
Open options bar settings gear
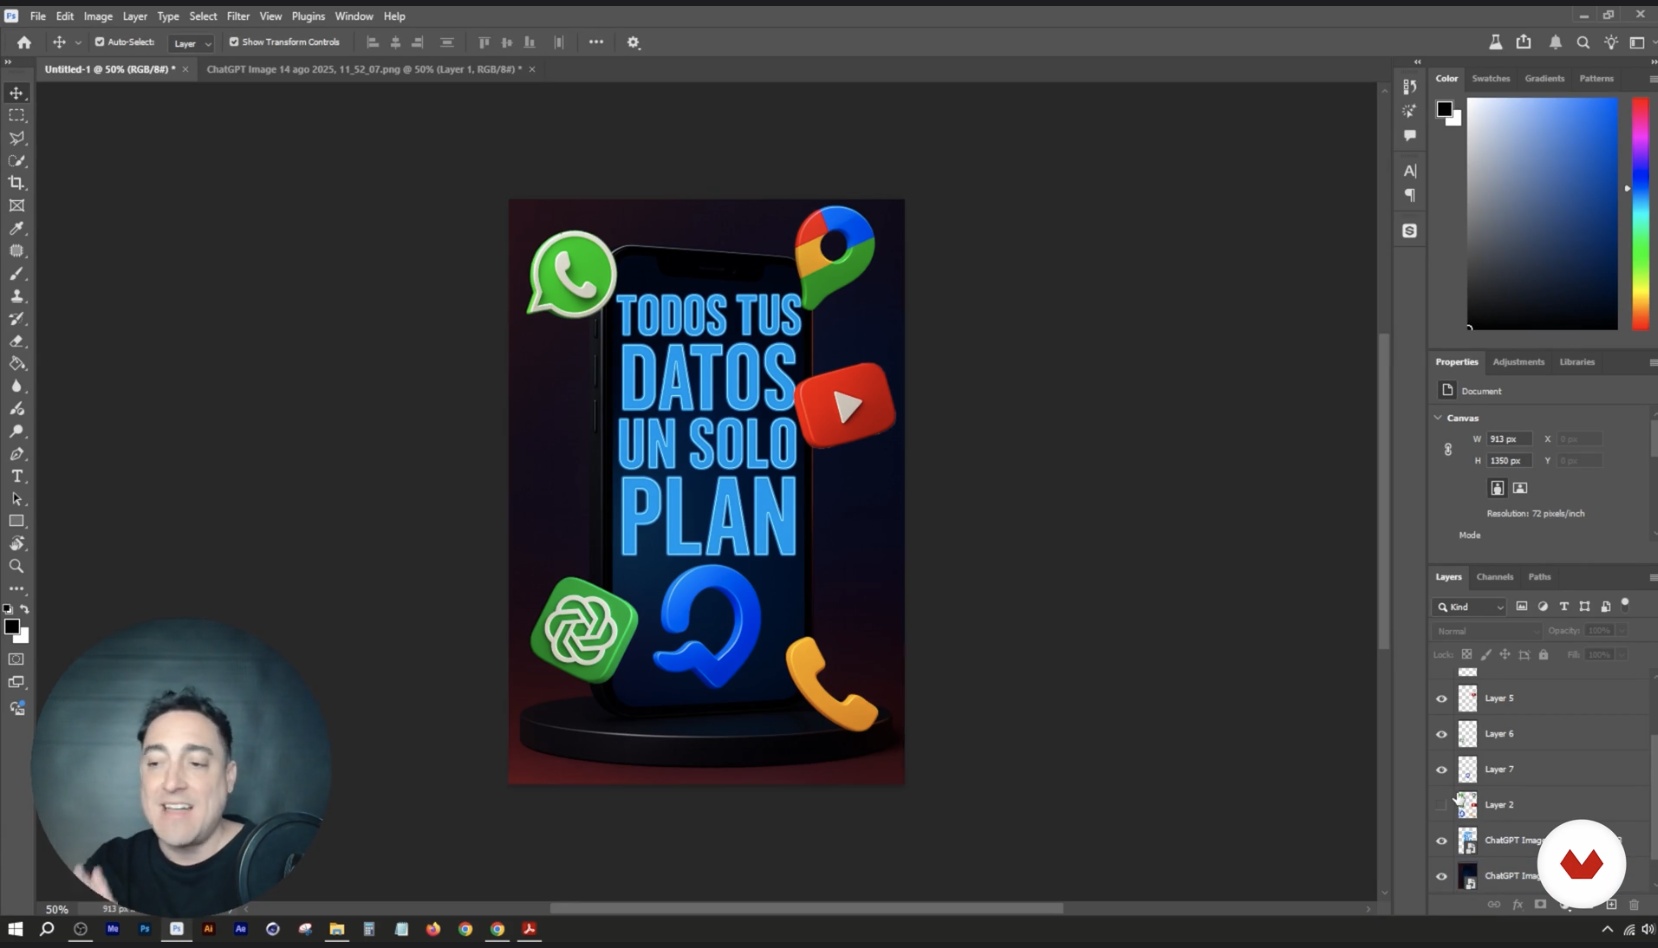(633, 42)
